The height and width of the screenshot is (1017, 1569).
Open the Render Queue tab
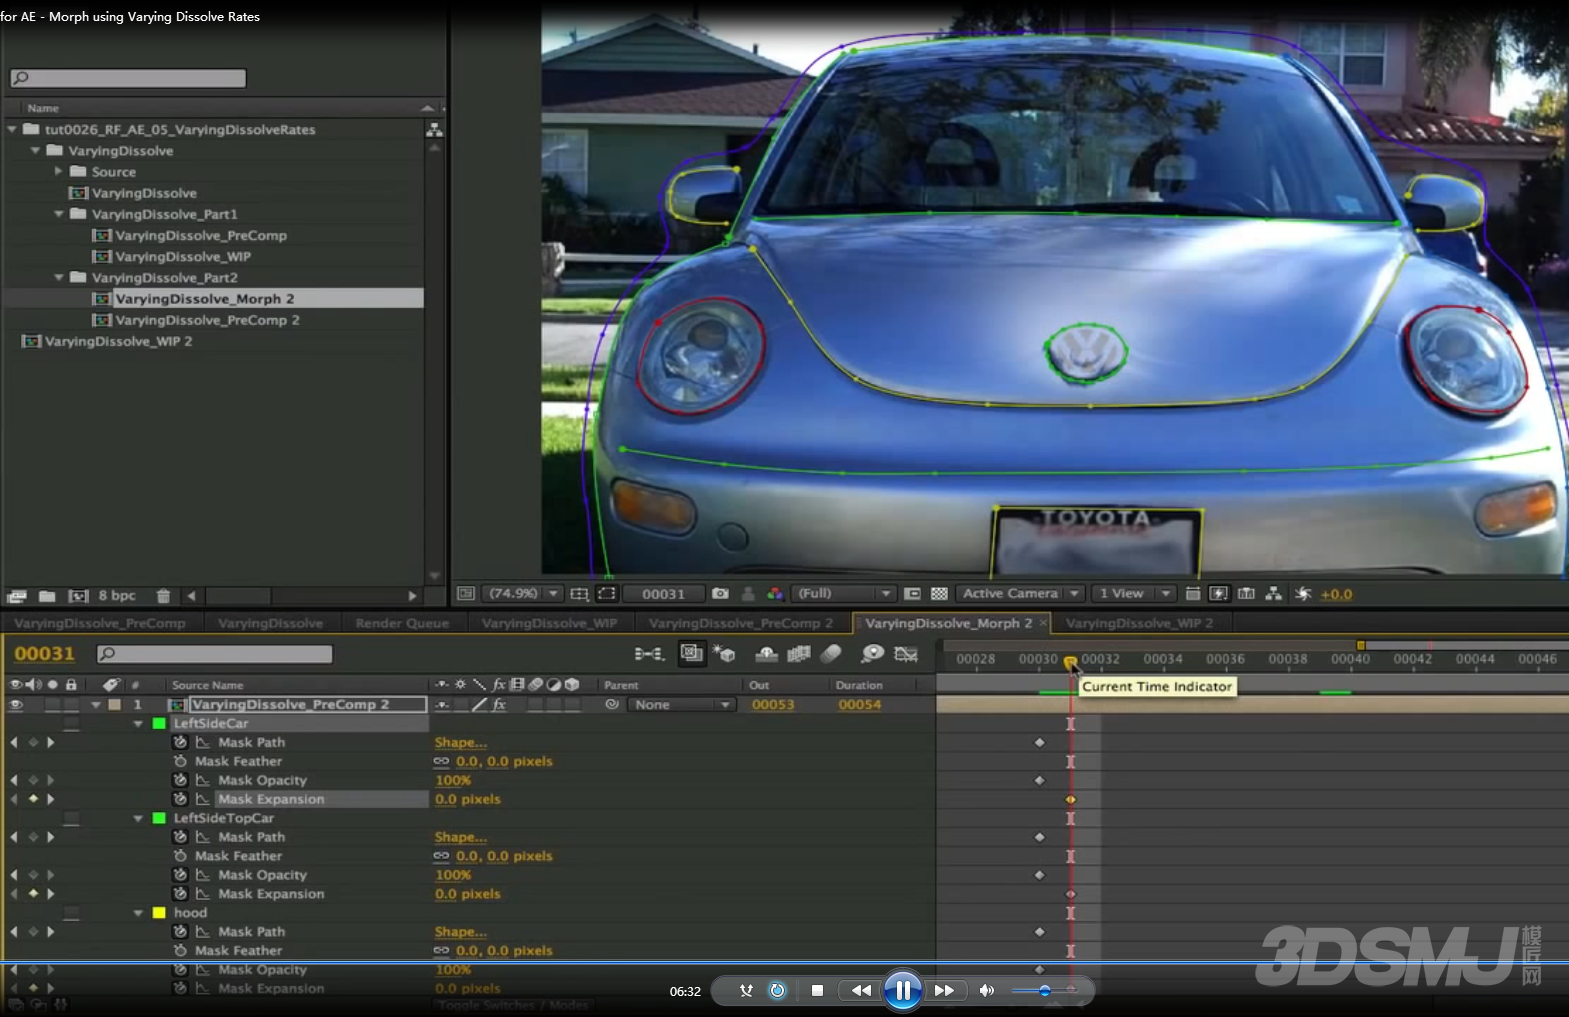tap(402, 623)
